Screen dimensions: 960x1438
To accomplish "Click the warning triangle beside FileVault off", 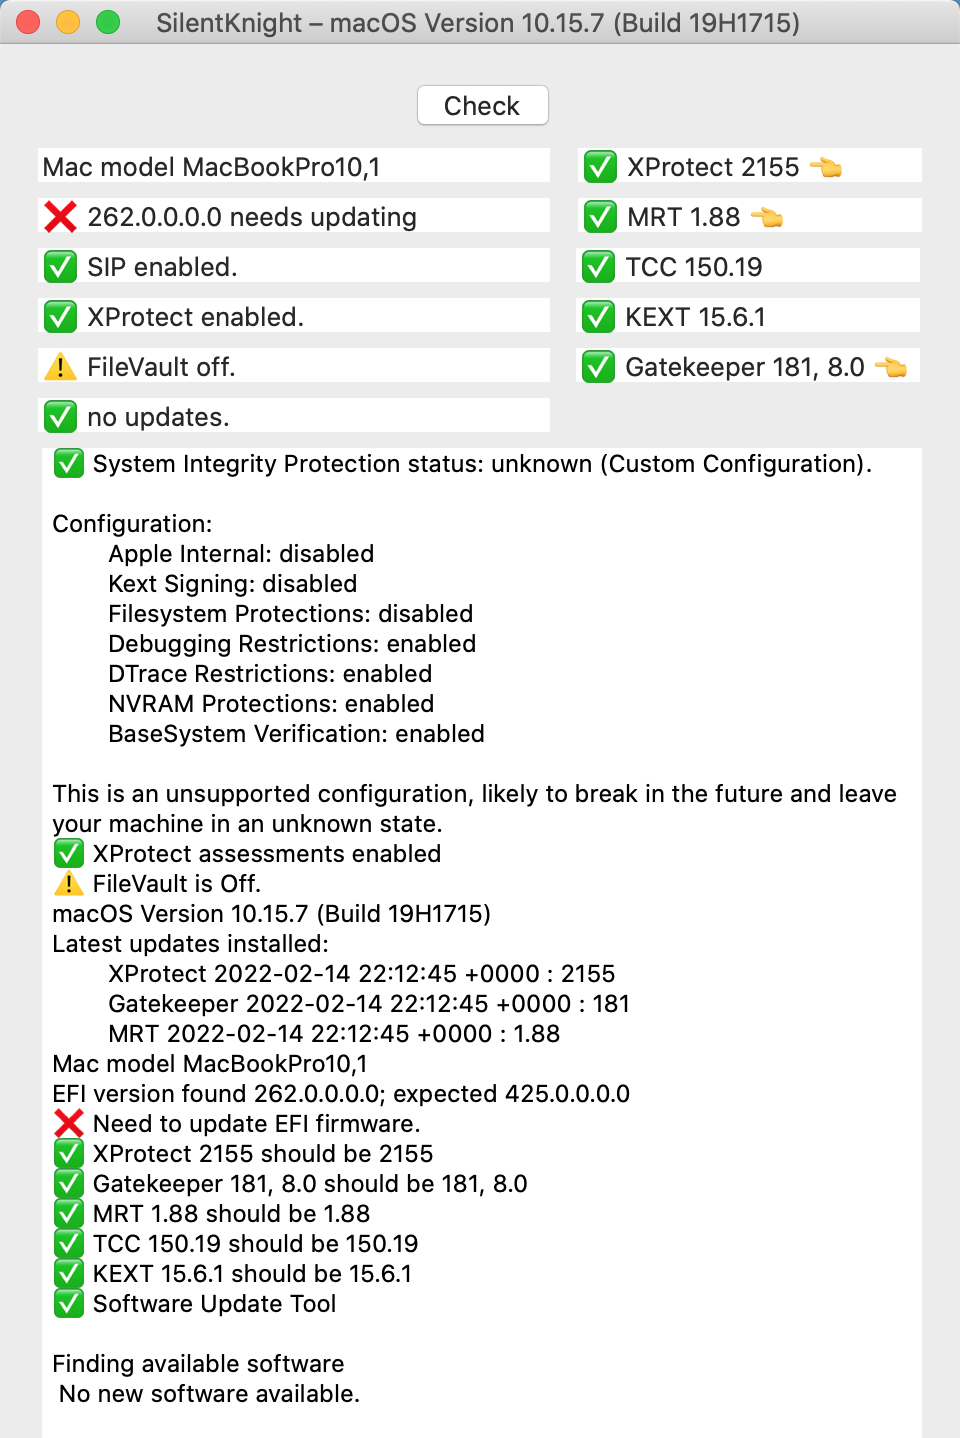I will point(60,367).
